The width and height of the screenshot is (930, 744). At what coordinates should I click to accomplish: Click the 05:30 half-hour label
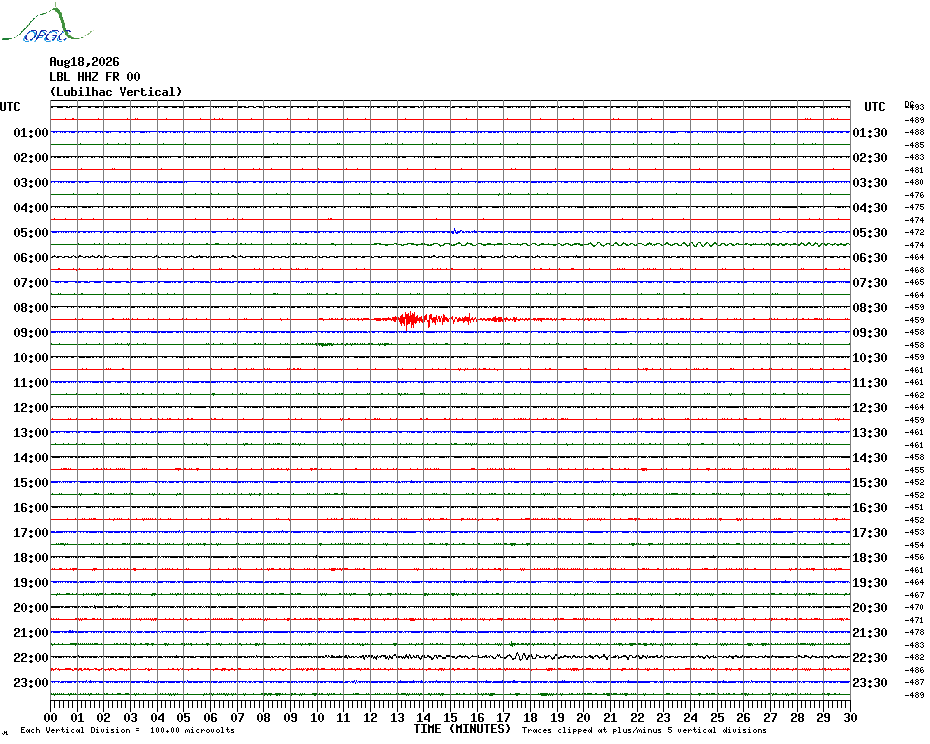pos(870,233)
